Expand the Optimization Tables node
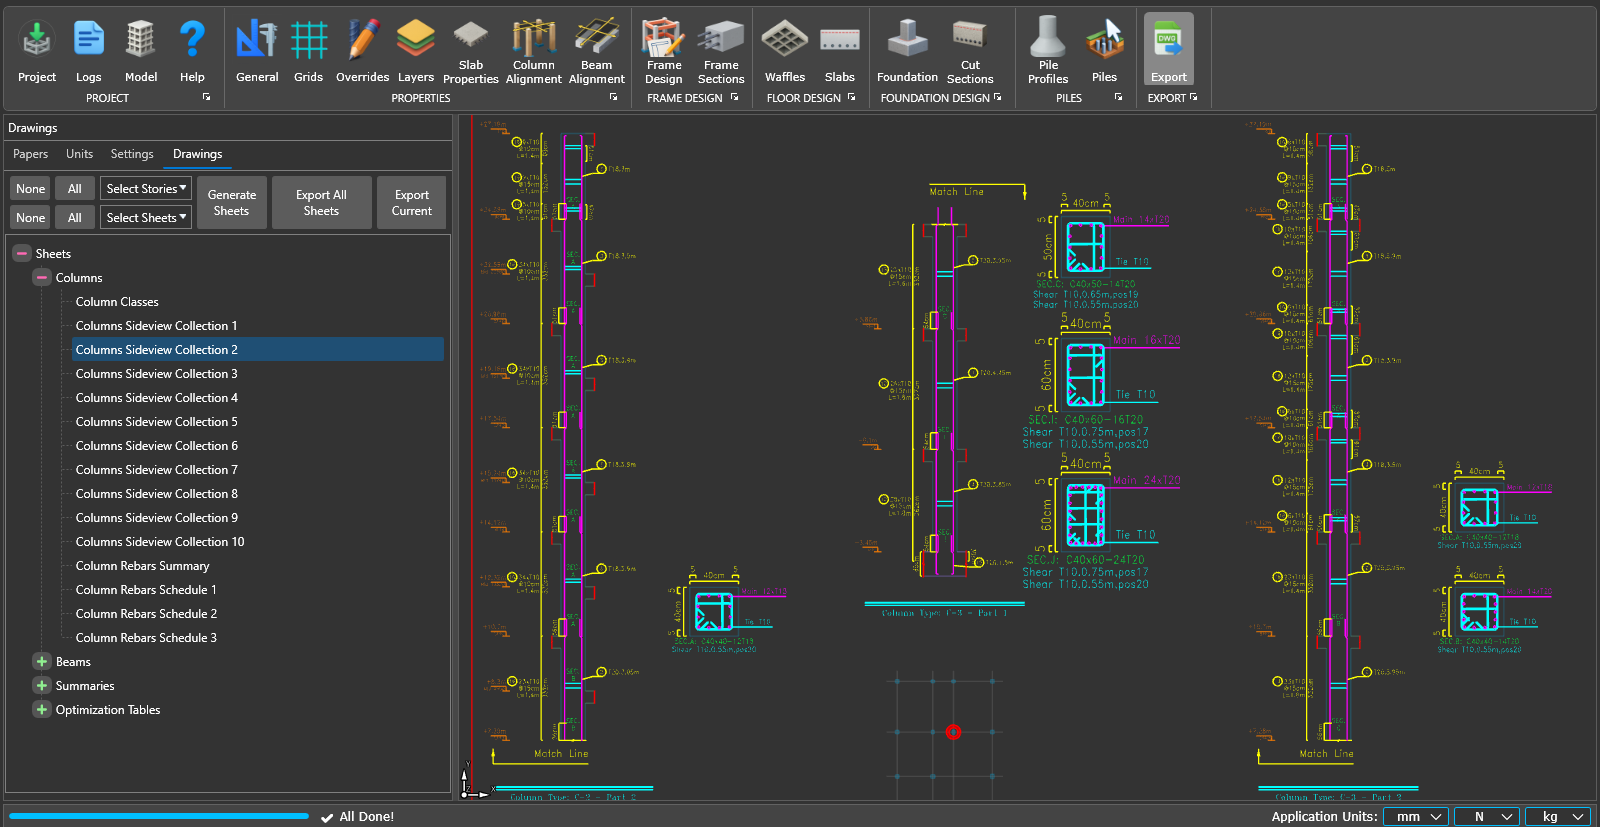1600x827 pixels. pyautogui.click(x=42, y=710)
